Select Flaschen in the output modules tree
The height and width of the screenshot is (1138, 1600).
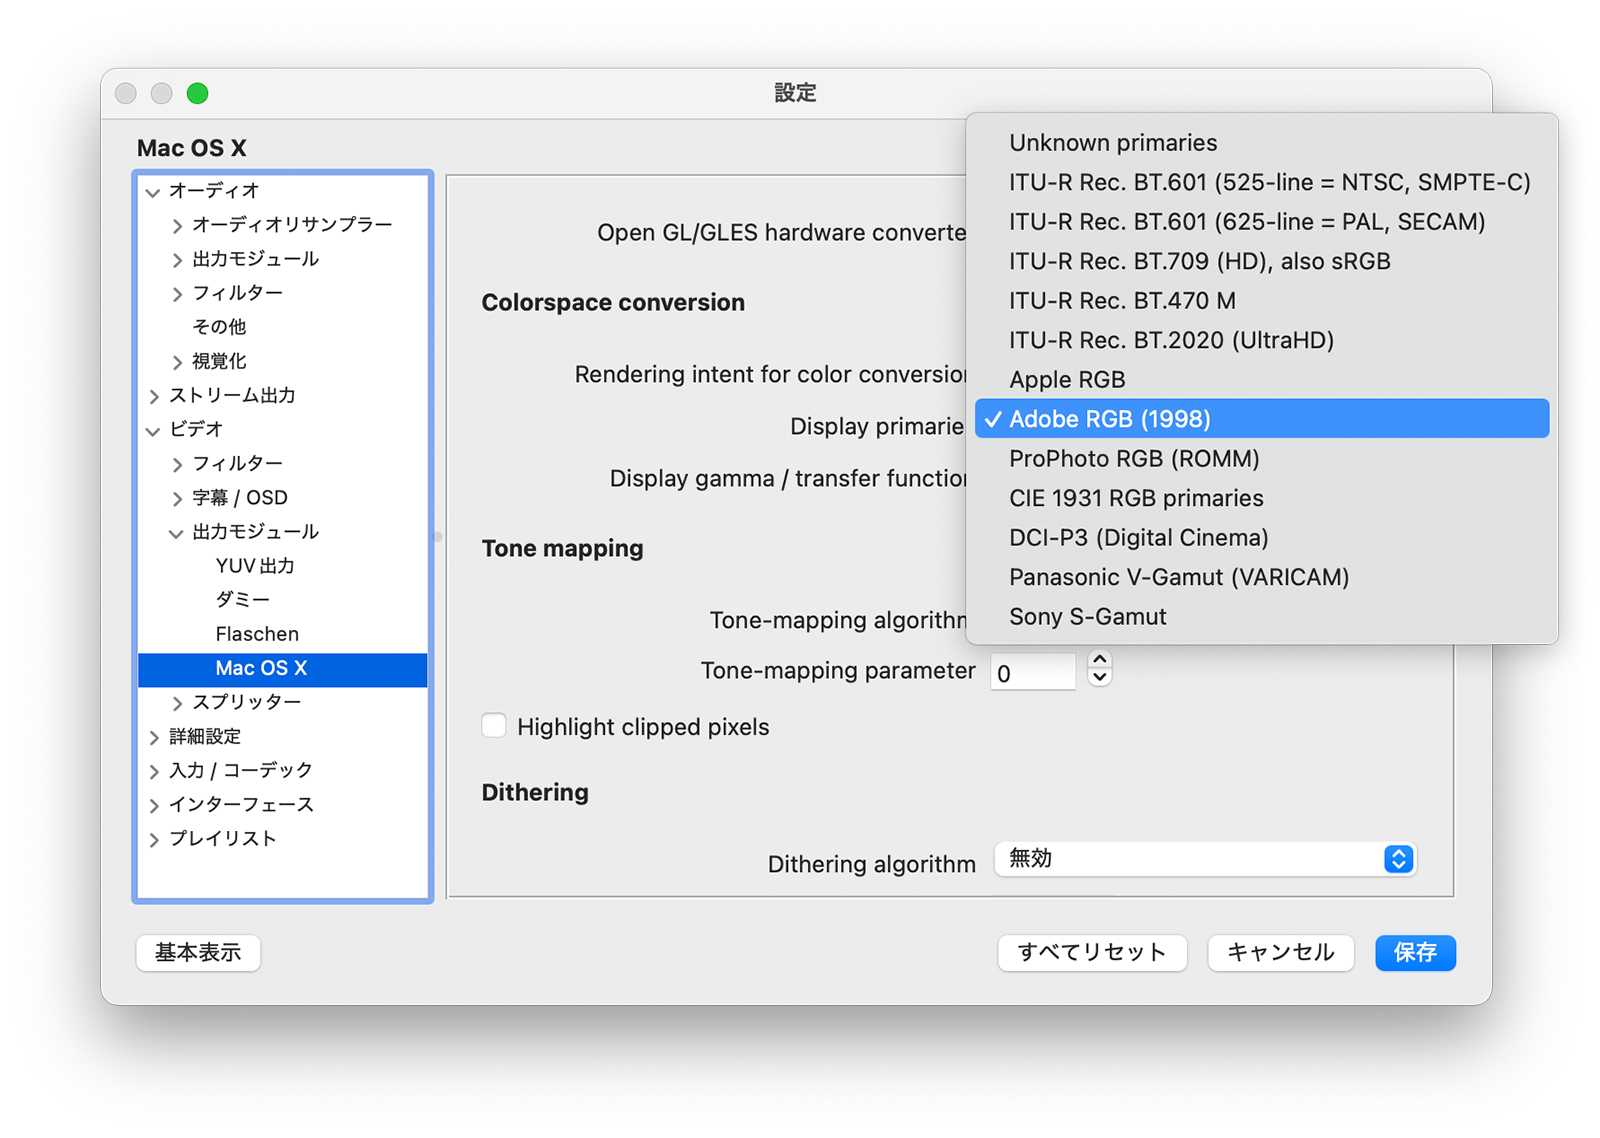click(257, 634)
